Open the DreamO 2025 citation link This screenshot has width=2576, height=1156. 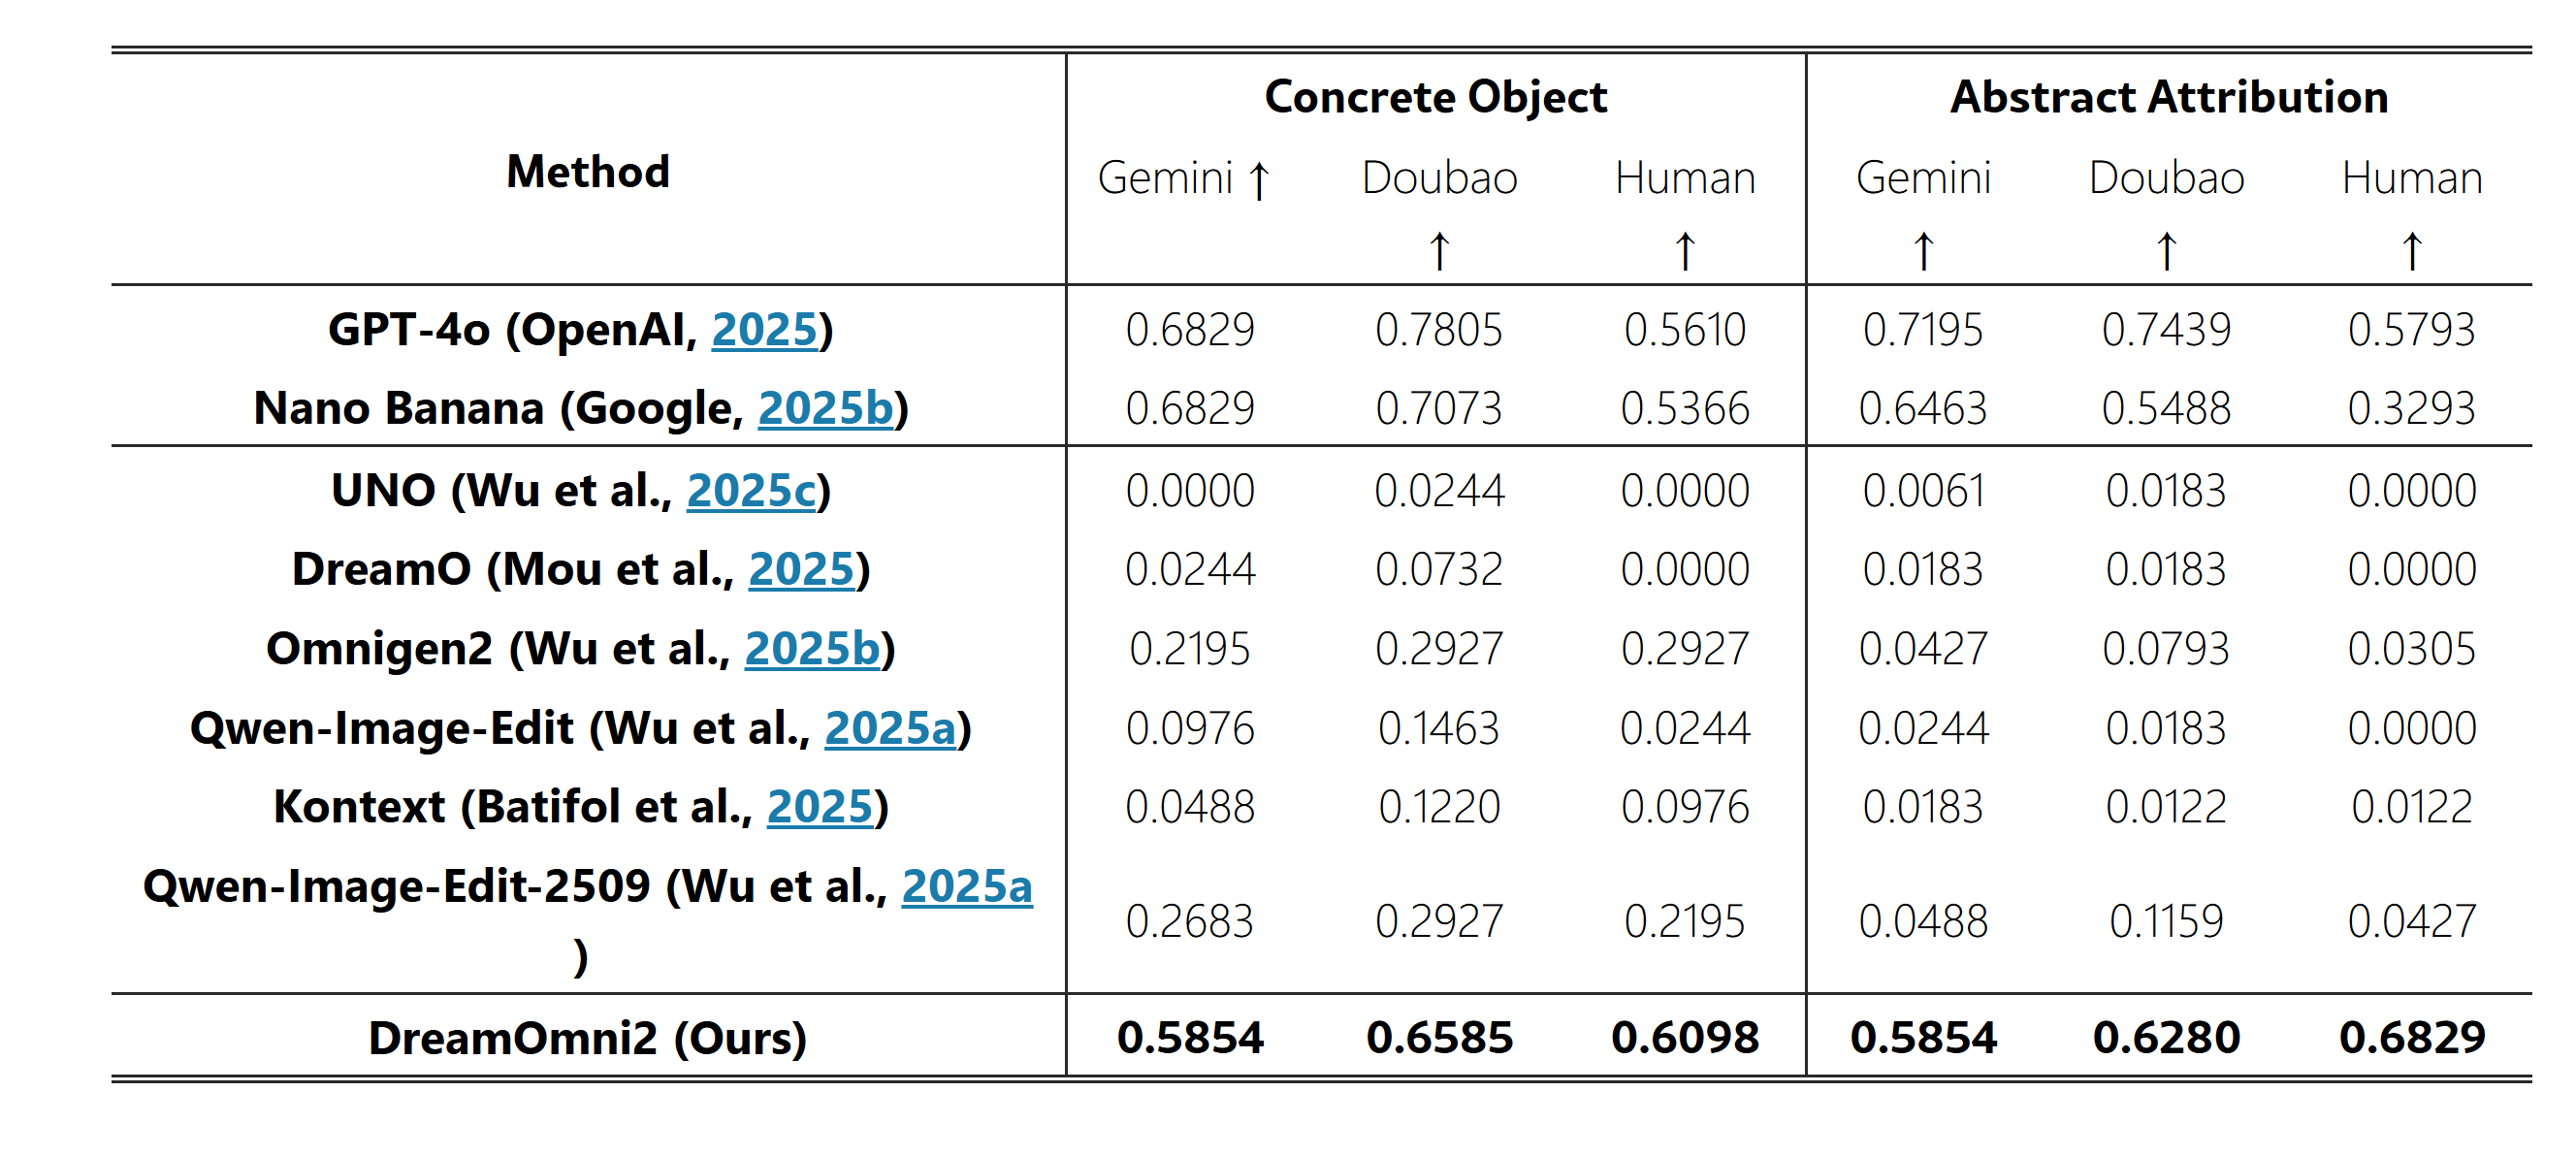[802, 570]
